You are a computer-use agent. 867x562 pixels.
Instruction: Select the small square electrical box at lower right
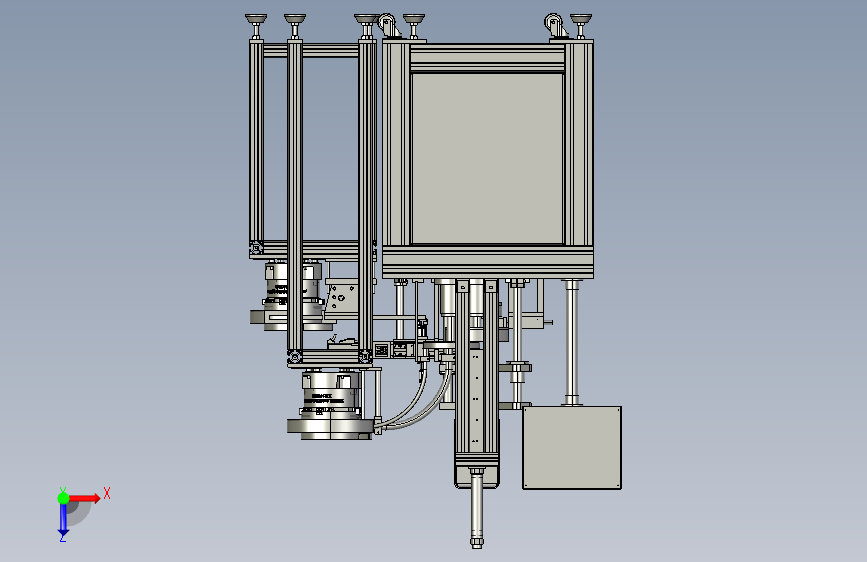(x=572, y=447)
